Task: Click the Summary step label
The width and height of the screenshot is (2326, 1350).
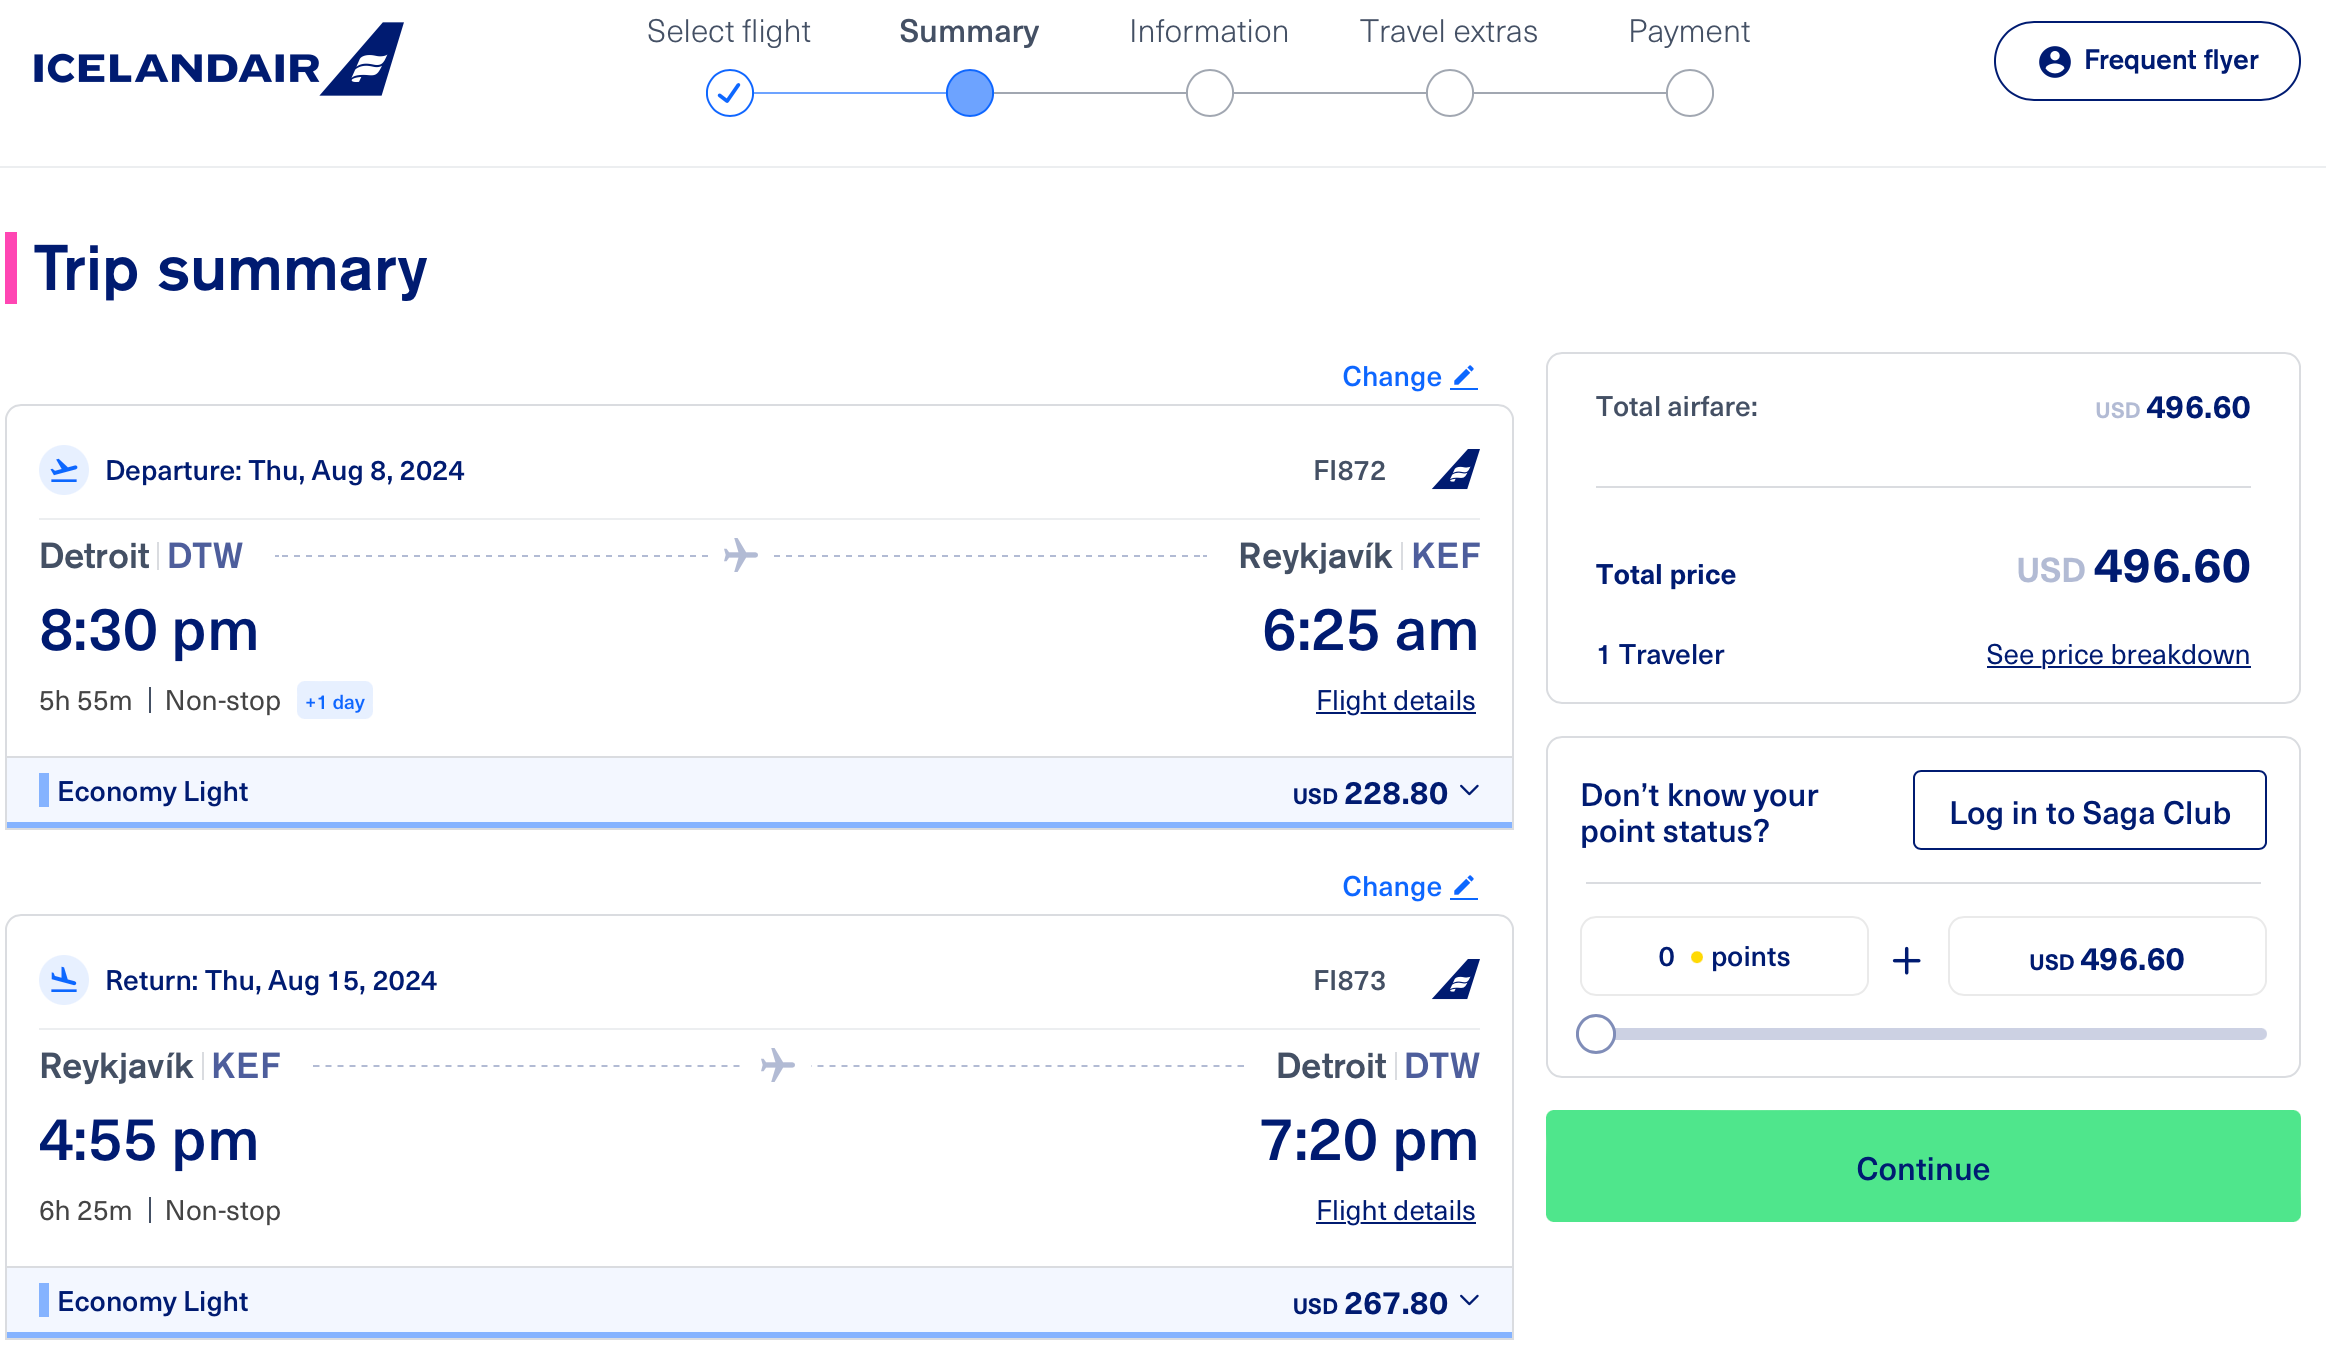Action: pyautogui.click(x=969, y=32)
